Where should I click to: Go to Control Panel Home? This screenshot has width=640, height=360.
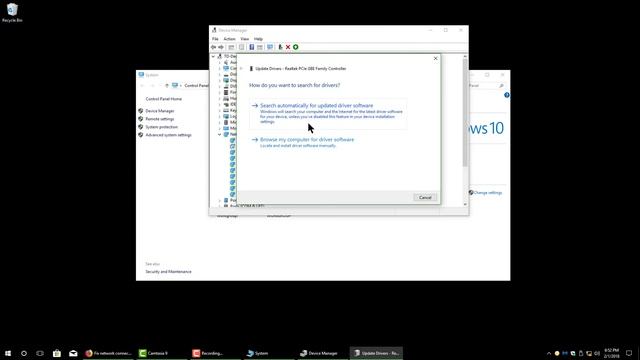164,99
